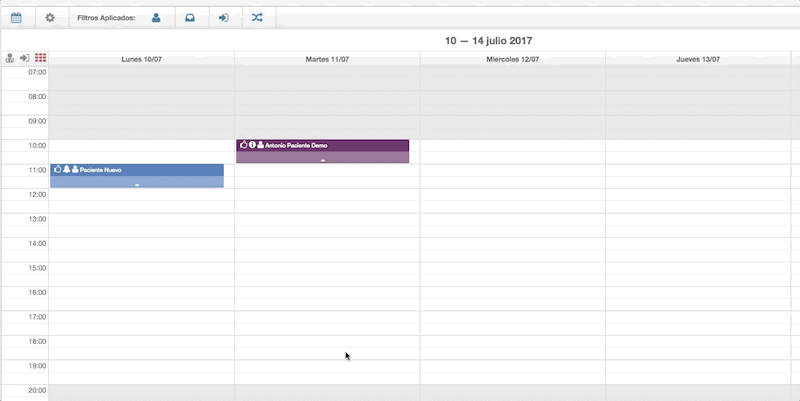Click resize handle of Antonio Paciente Demo appointment
This screenshot has width=800, height=401.
click(x=322, y=160)
